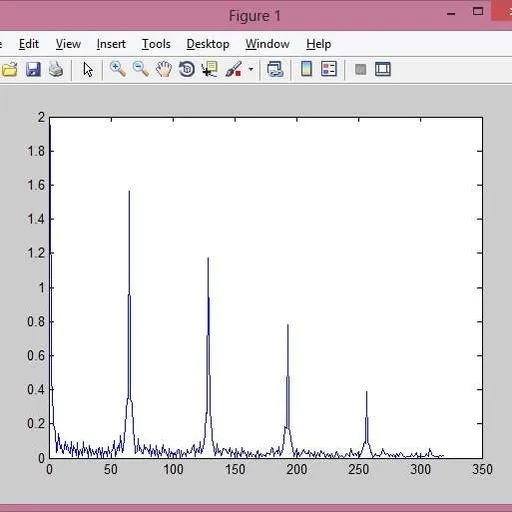
Task: Click the fourth peak near x=256
Action: 366,392
